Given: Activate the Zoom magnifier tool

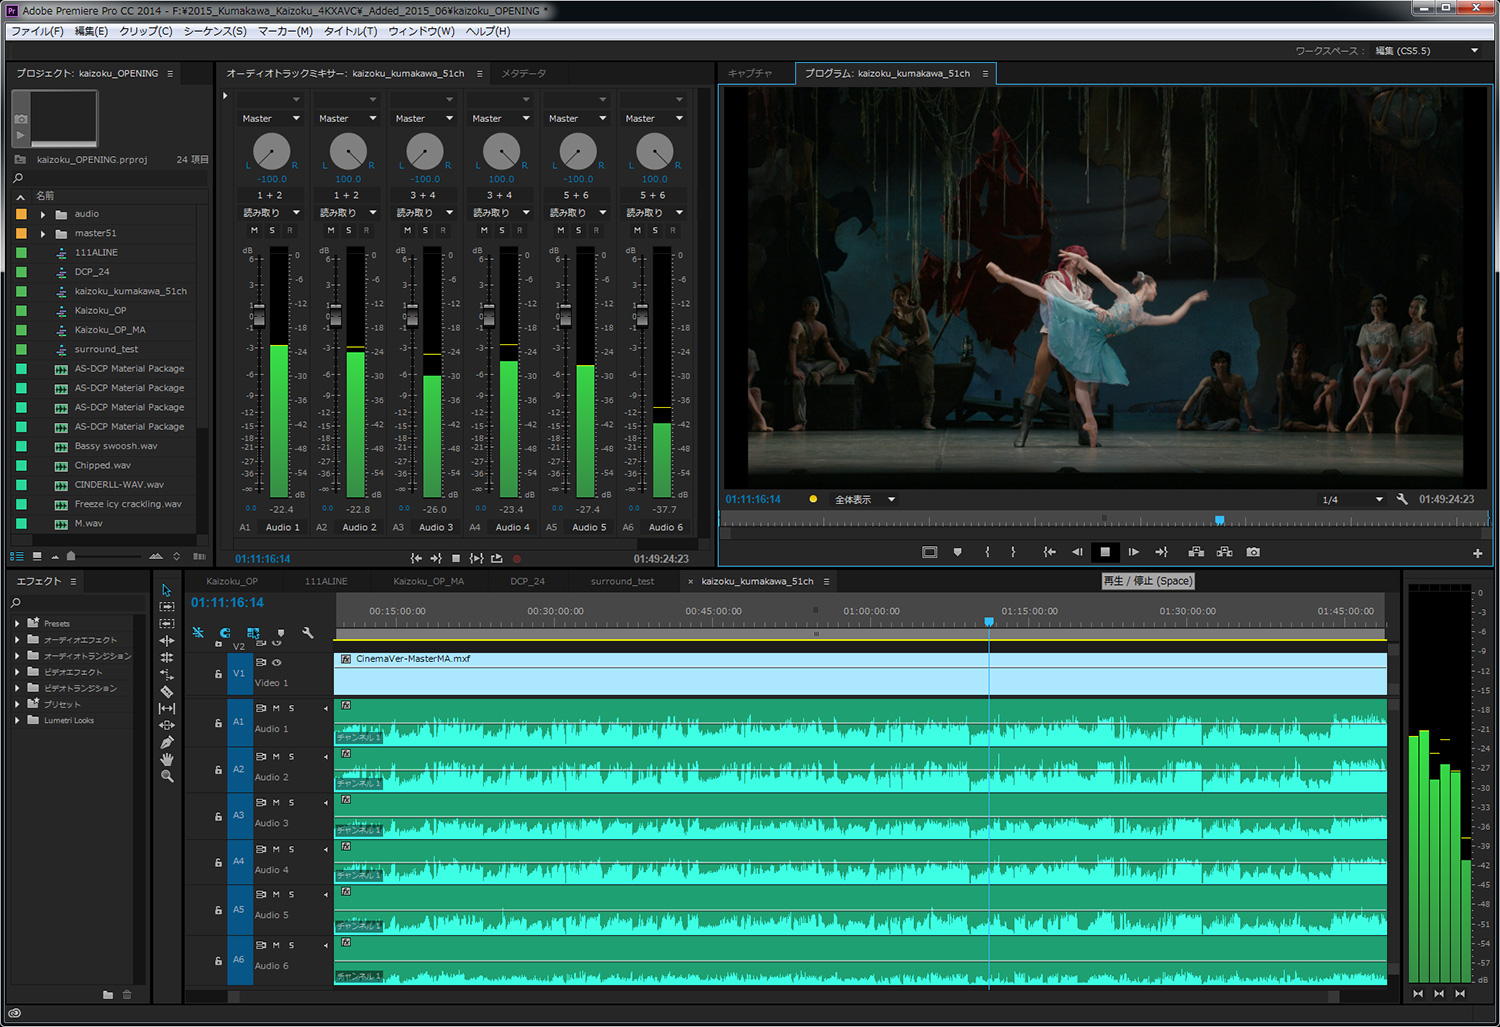Looking at the screenshot, I should click(167, 777).
